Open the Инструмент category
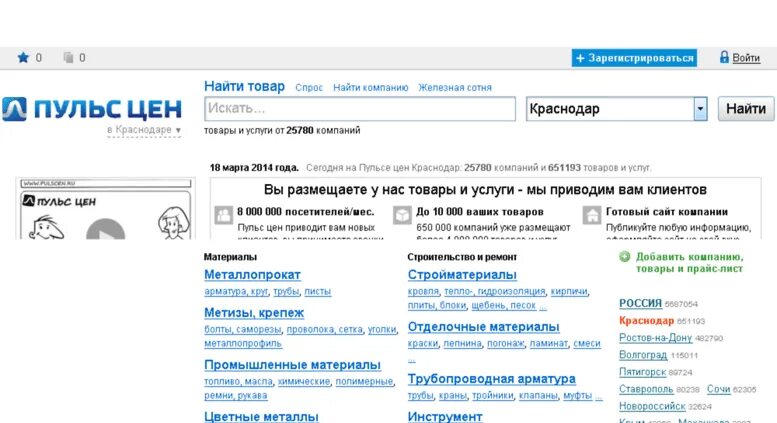Image resolution: width=777 pixels, height=423 pixels. (x=445, y=417)
